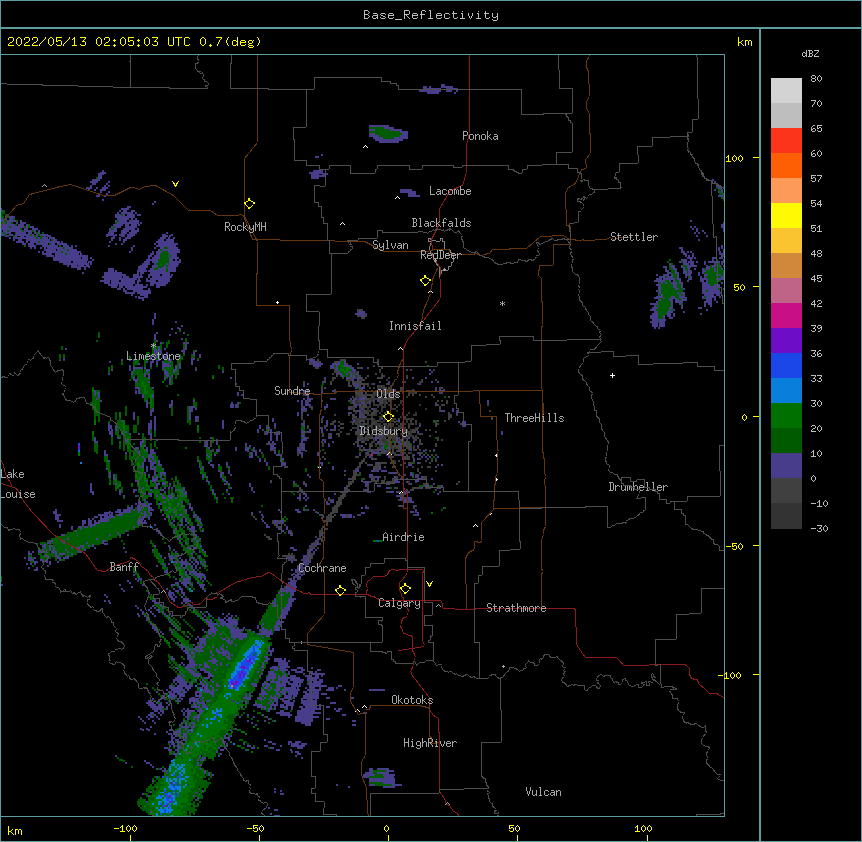Select the light blue 30-33 dBZ swatch
Screen dimensions: 862x842
pos(786,391)
